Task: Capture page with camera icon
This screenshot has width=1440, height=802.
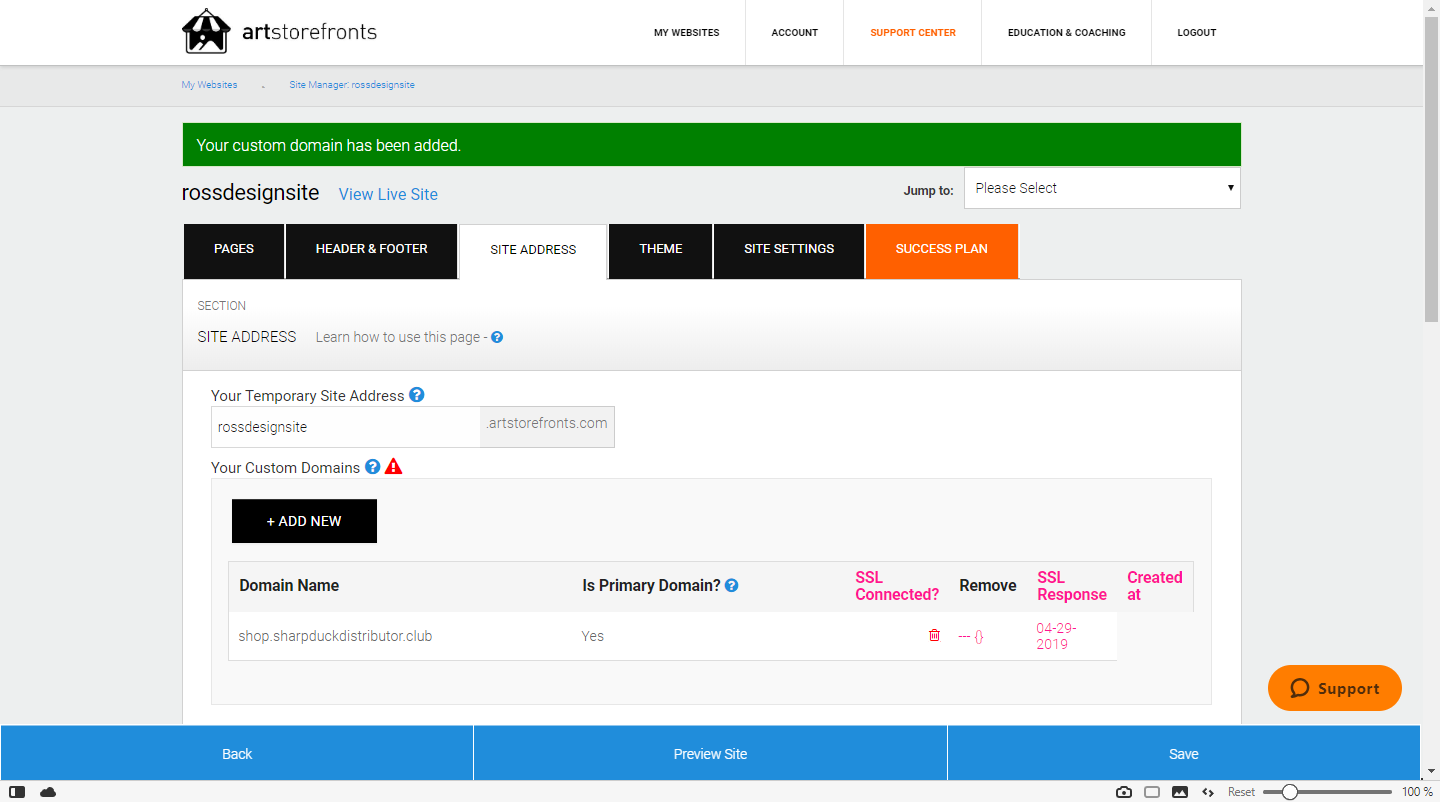Action: point(1124,792)
